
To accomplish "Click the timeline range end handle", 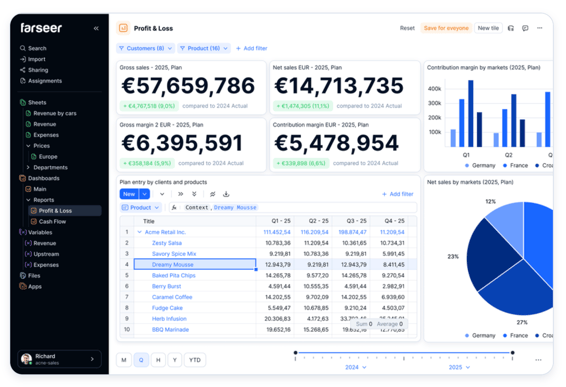I will point(512,352).
